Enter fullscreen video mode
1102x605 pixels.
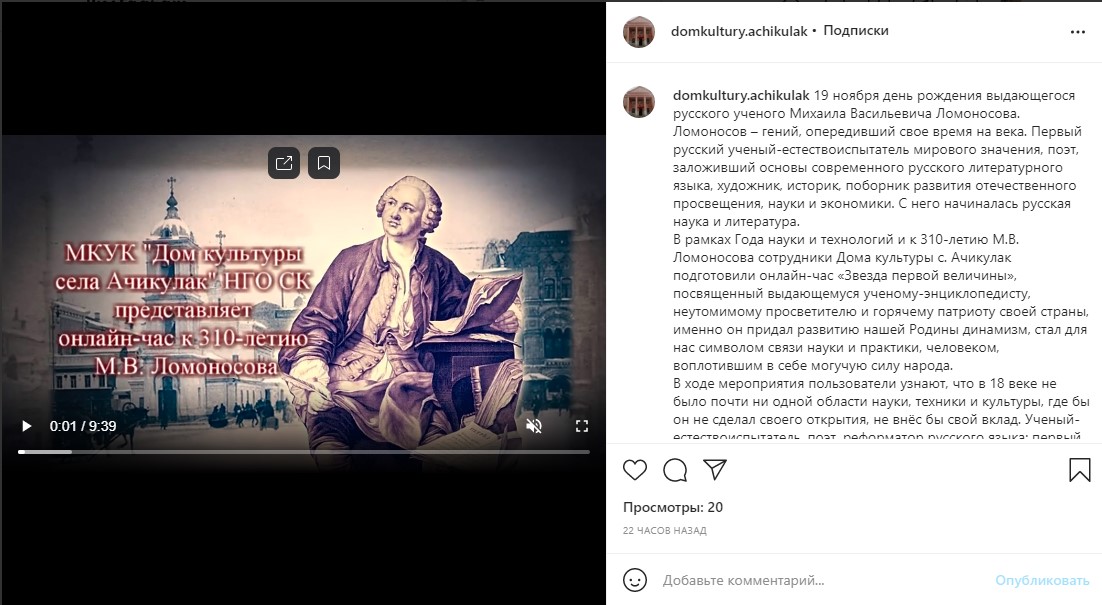coord(582,426)
